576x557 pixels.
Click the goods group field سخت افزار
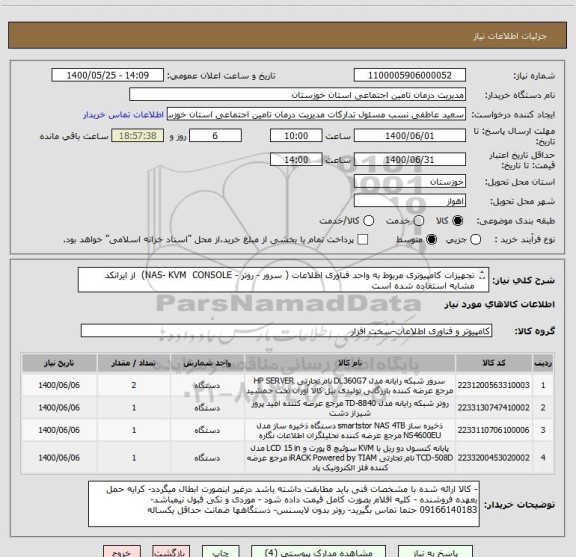coord(286,331)
